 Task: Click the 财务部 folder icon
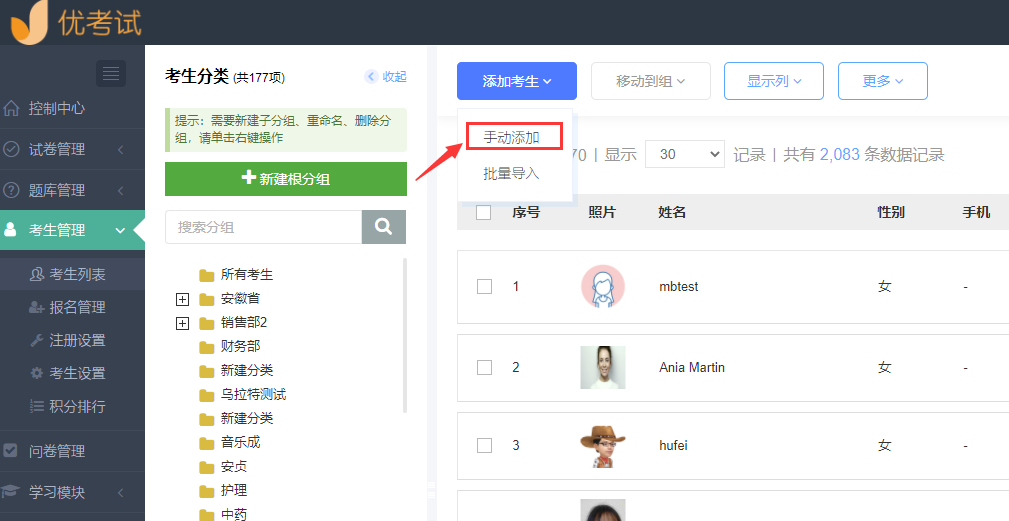point(207,347)
